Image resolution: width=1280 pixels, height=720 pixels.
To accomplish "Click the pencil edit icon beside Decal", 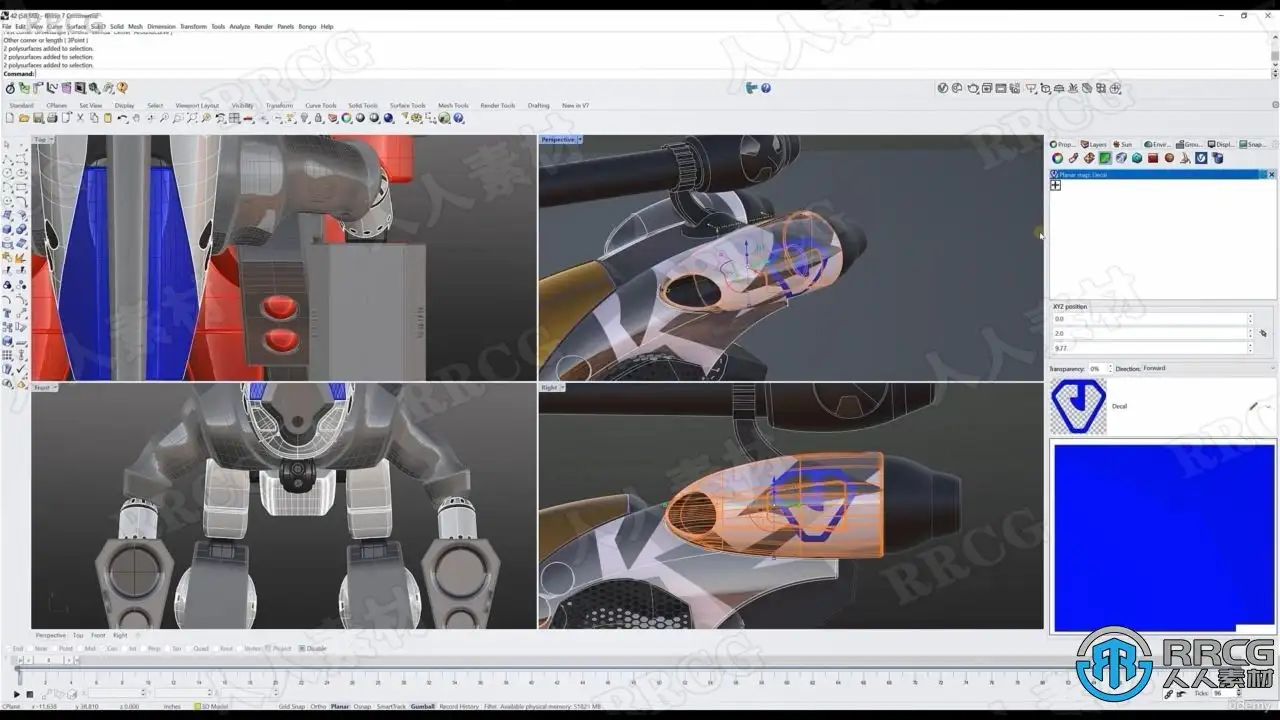I will click(1254, 406).
